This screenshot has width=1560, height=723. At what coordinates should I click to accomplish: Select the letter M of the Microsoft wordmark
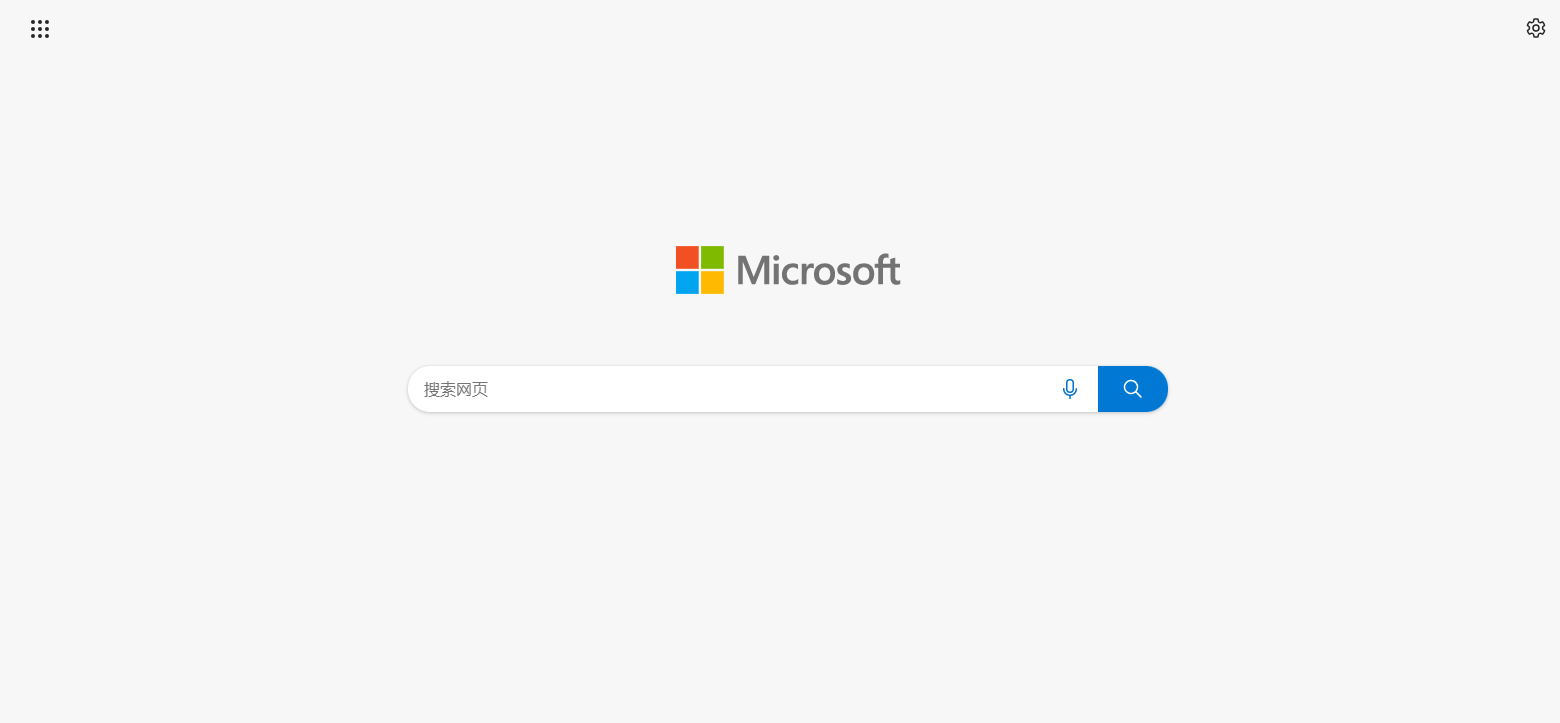(x=753, y=270)
